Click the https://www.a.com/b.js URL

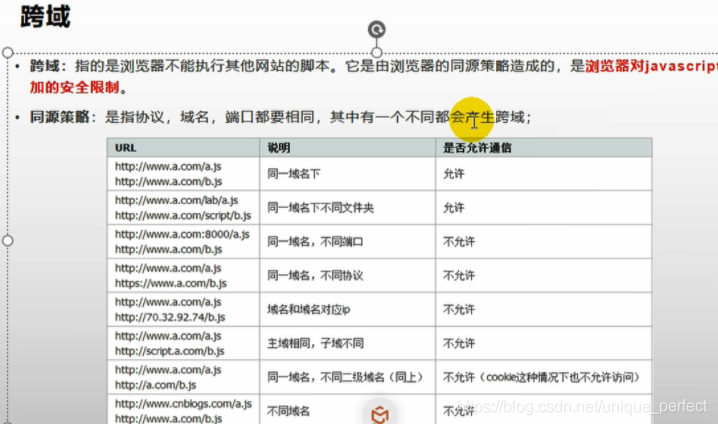170,283
